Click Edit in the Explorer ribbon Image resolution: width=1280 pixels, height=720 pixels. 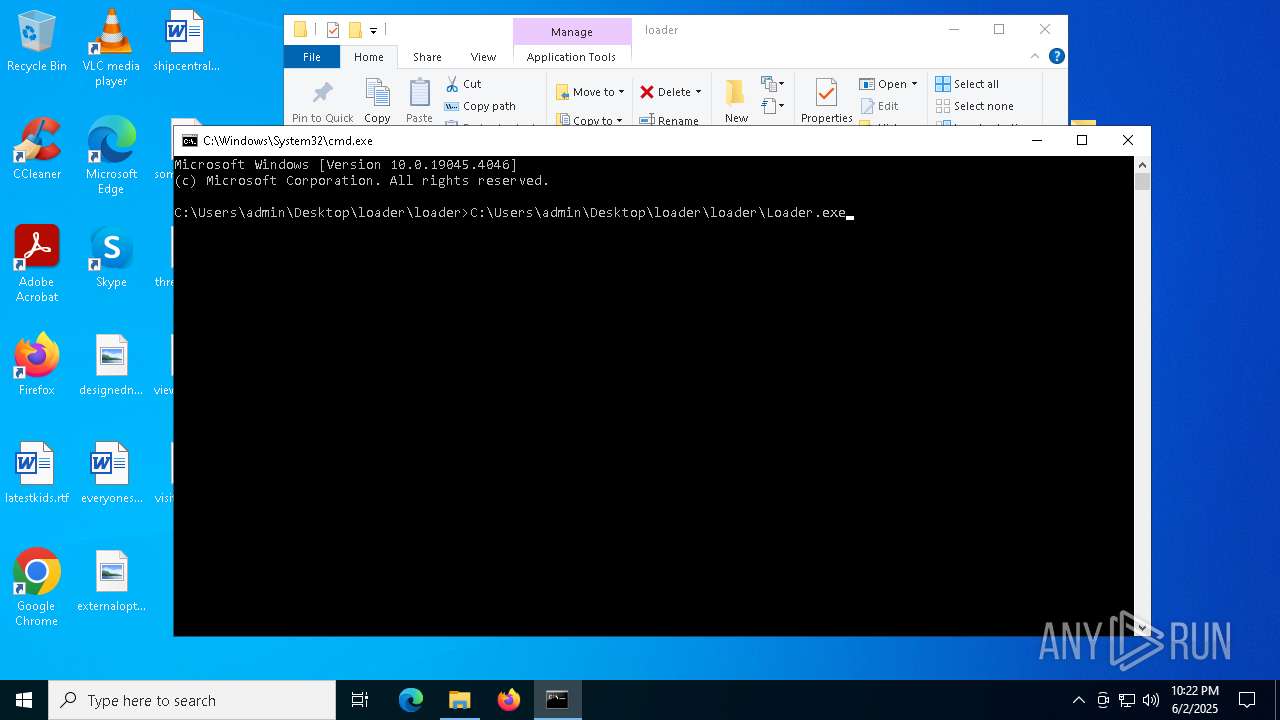(879, 106)
